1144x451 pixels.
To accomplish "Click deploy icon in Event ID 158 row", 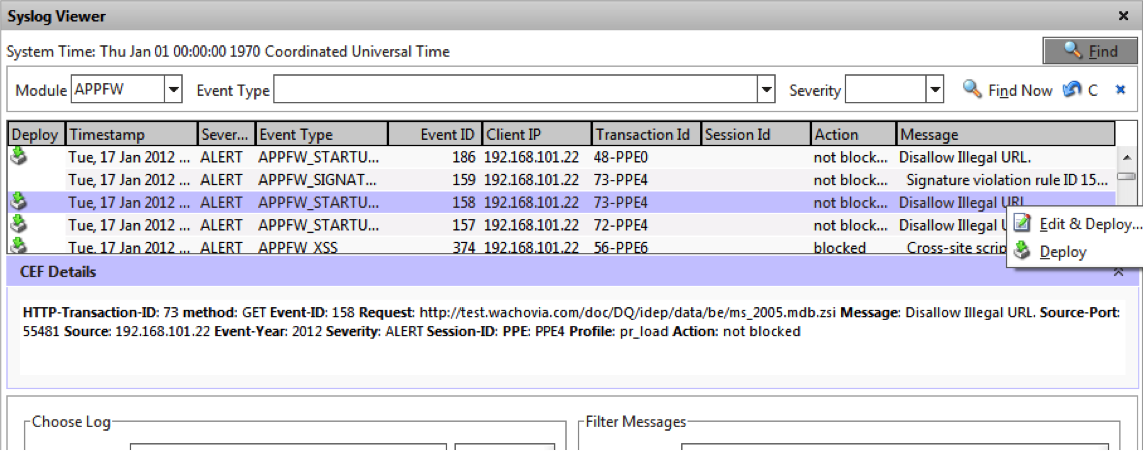I will [18, 203].
